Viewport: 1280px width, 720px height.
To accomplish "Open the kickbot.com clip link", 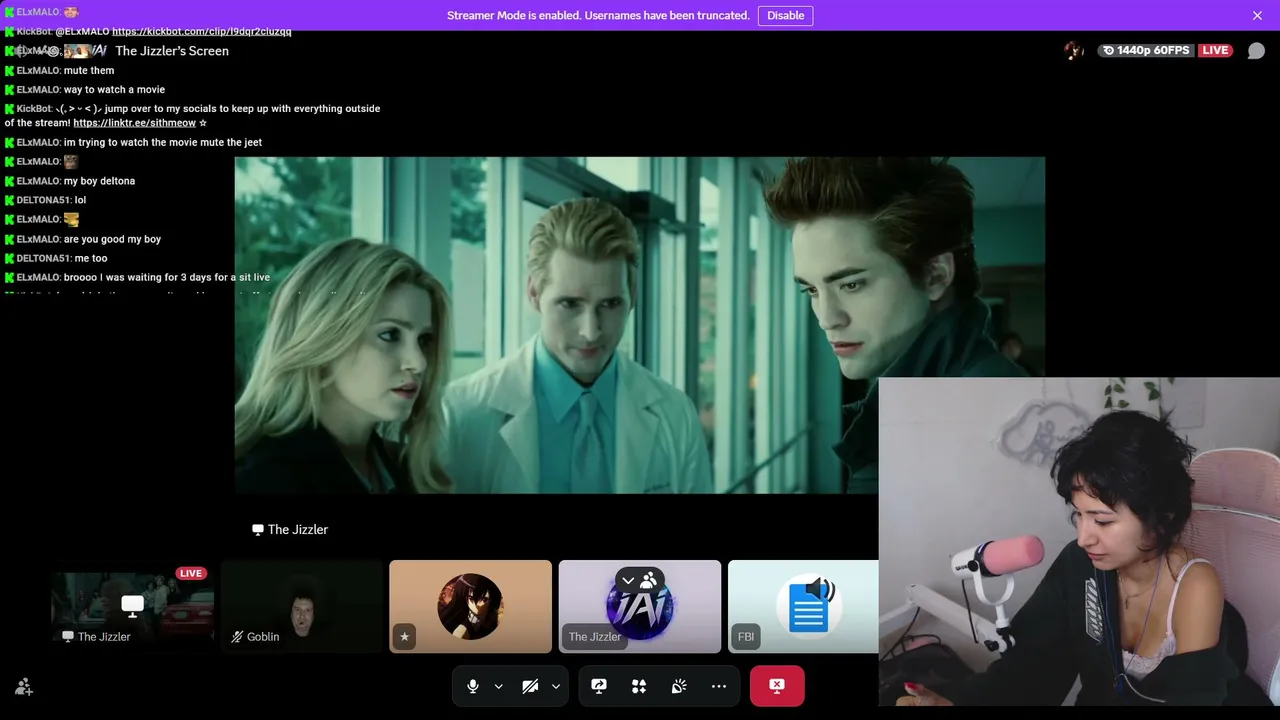I will point(201,31).
